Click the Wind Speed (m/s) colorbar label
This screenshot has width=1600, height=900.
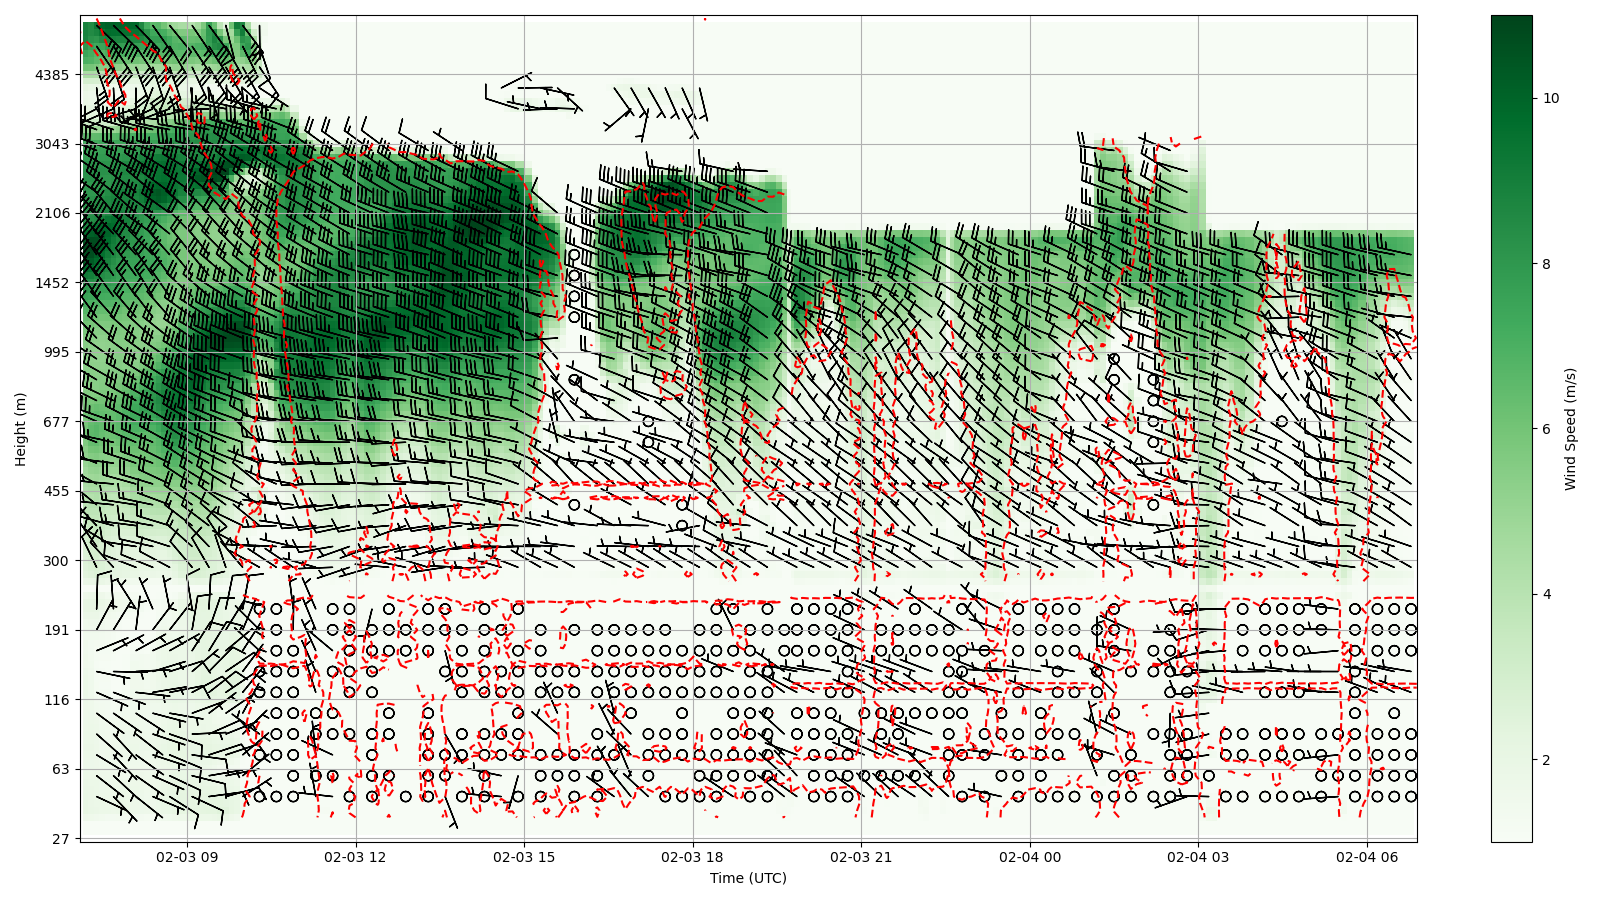click(1570, 429)
